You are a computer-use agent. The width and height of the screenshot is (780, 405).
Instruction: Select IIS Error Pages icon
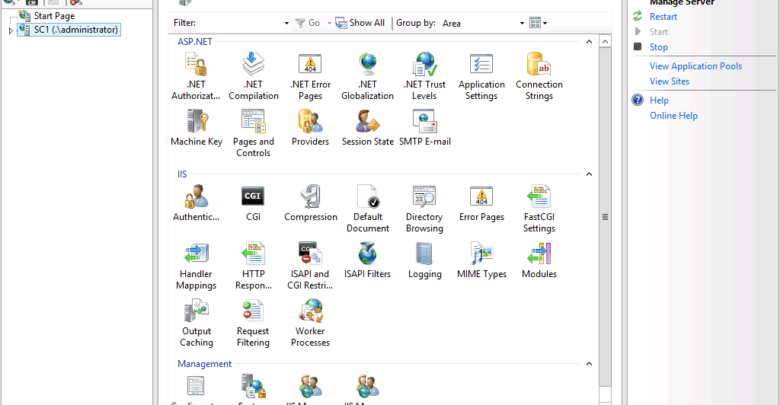click(x=482, y=203)
